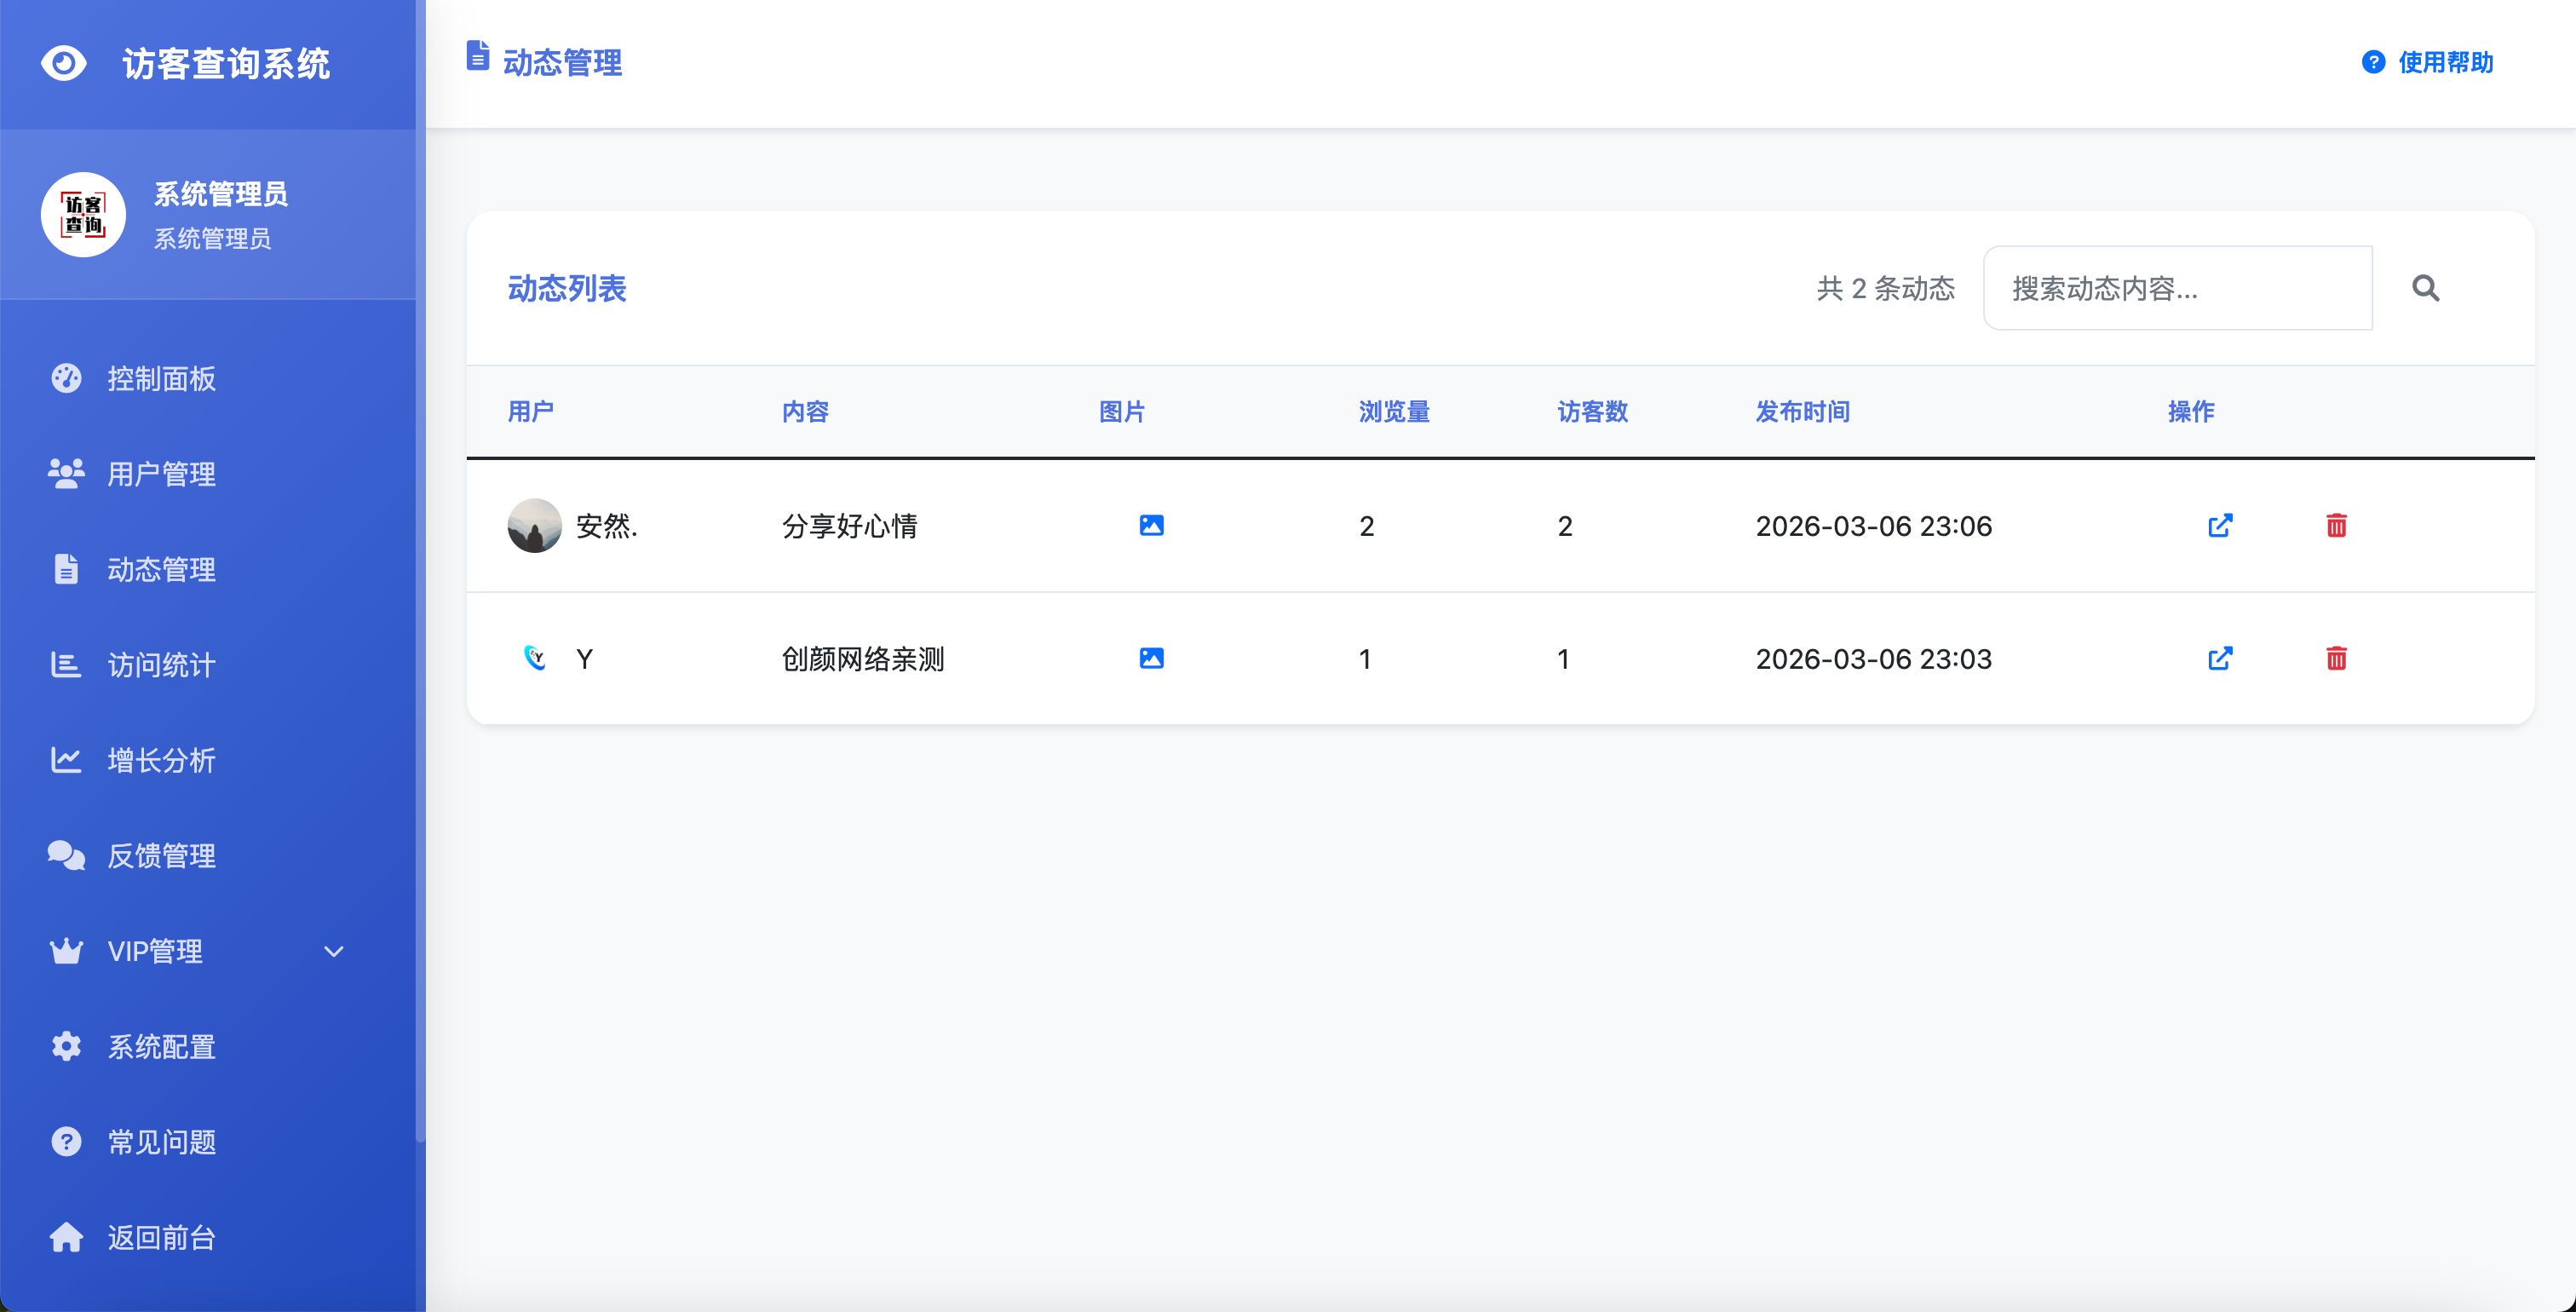This screenshot has height=1312, width=2576.
Task: Open the 反馈管理 feedback chat icon
Action: (65, 855)
